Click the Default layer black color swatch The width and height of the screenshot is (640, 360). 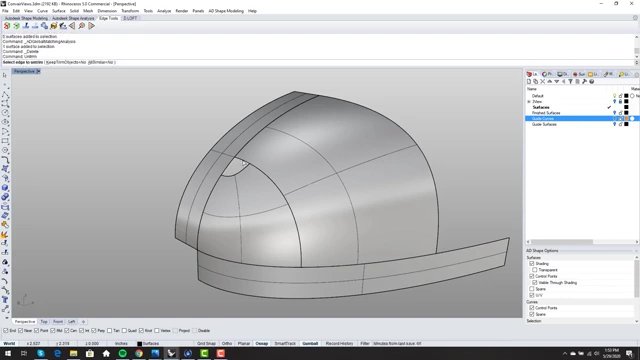click(x=626, y=96)
